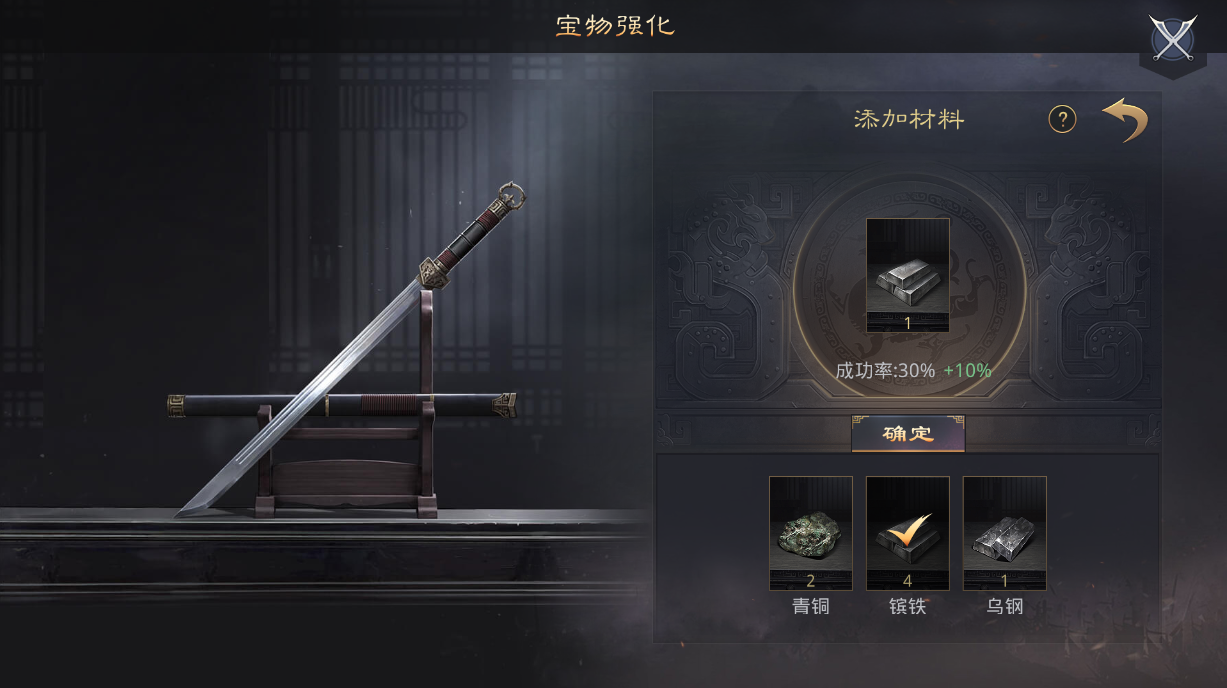Viewport: 1227px width, 688px height.
Task: Select the 乌钢 steel ingot material
Action: click(x=1005, y=533)
